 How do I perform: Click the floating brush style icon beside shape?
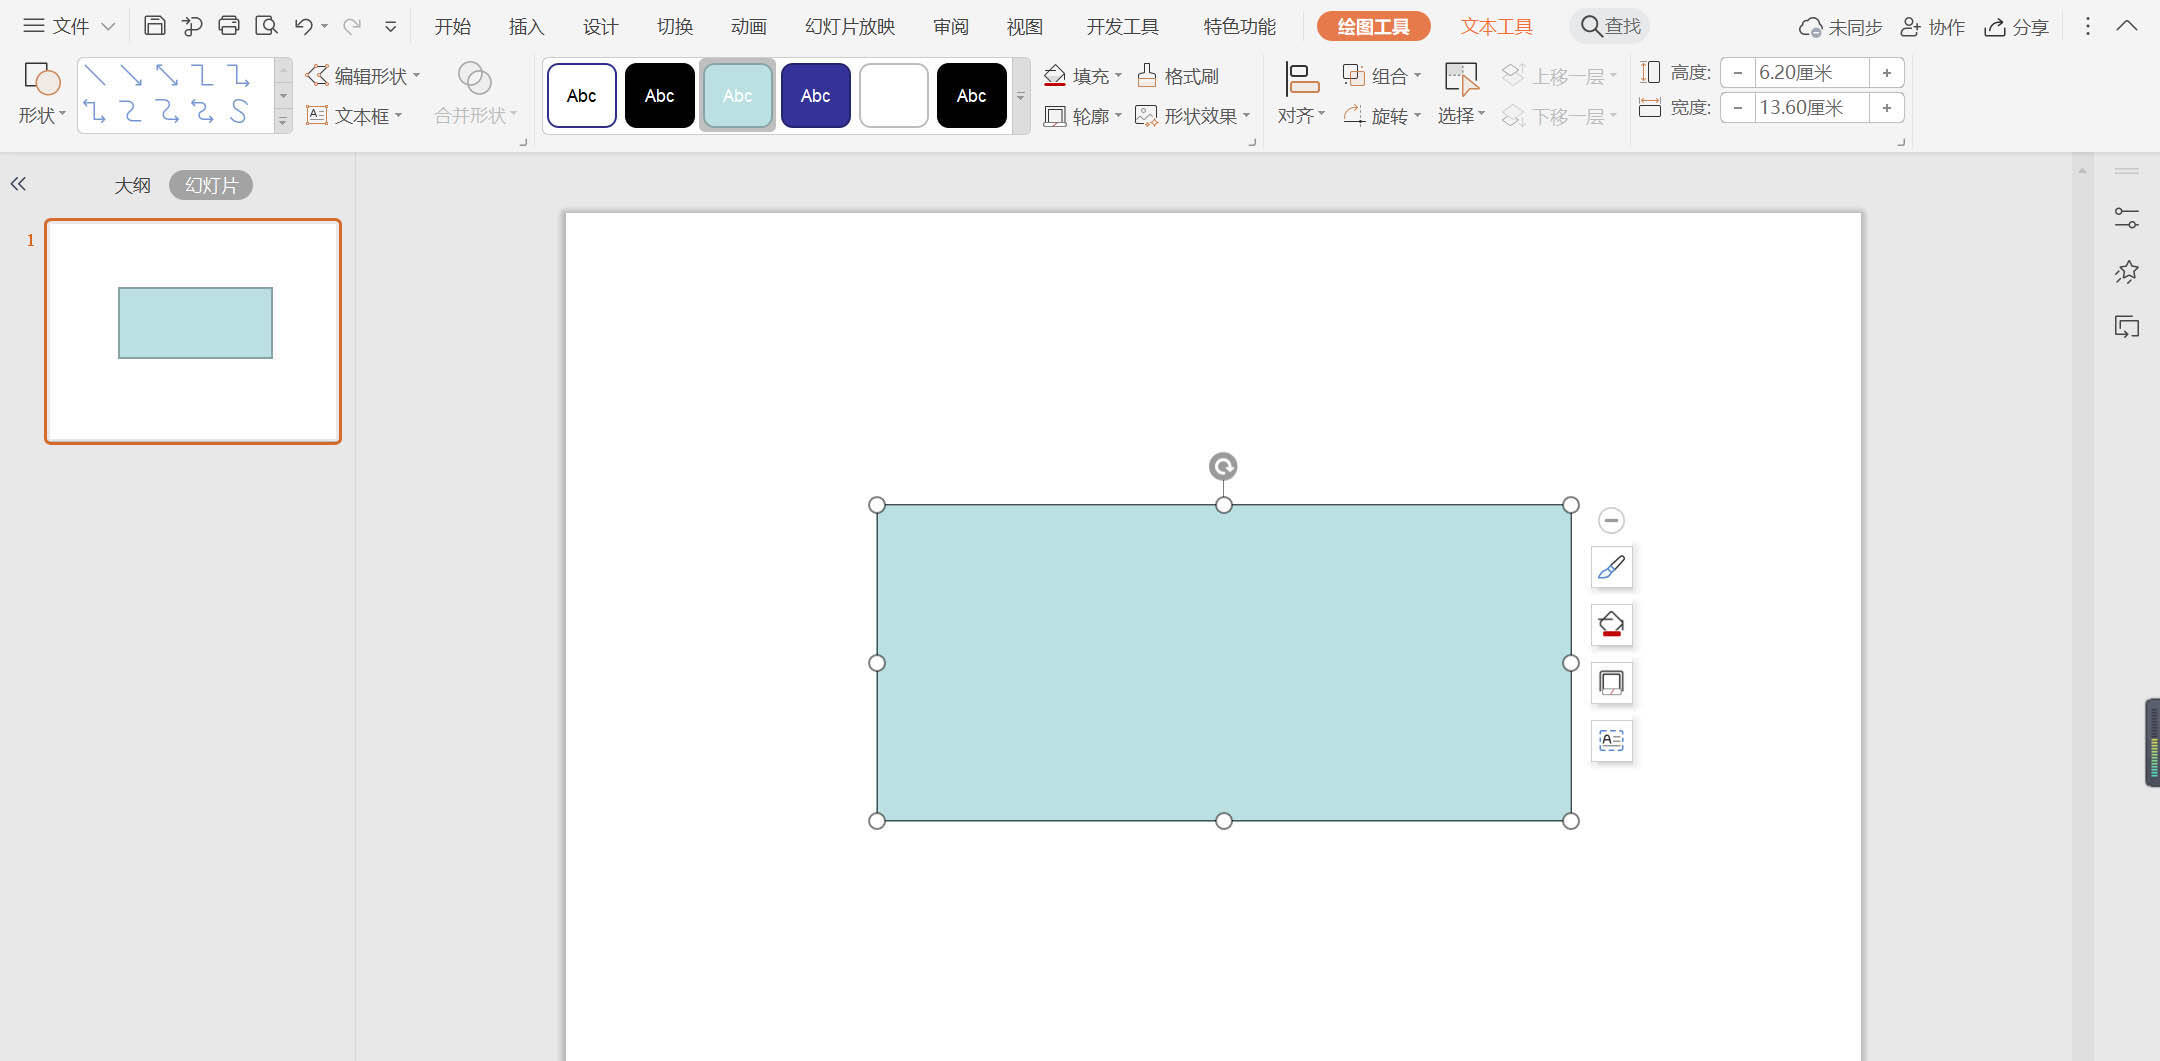1611,568
